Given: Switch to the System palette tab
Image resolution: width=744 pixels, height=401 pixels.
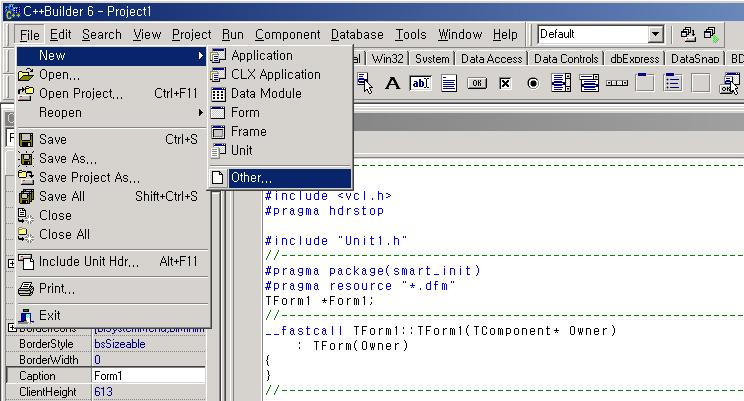Looking at the screenshot, I should (x=432, y=59).
